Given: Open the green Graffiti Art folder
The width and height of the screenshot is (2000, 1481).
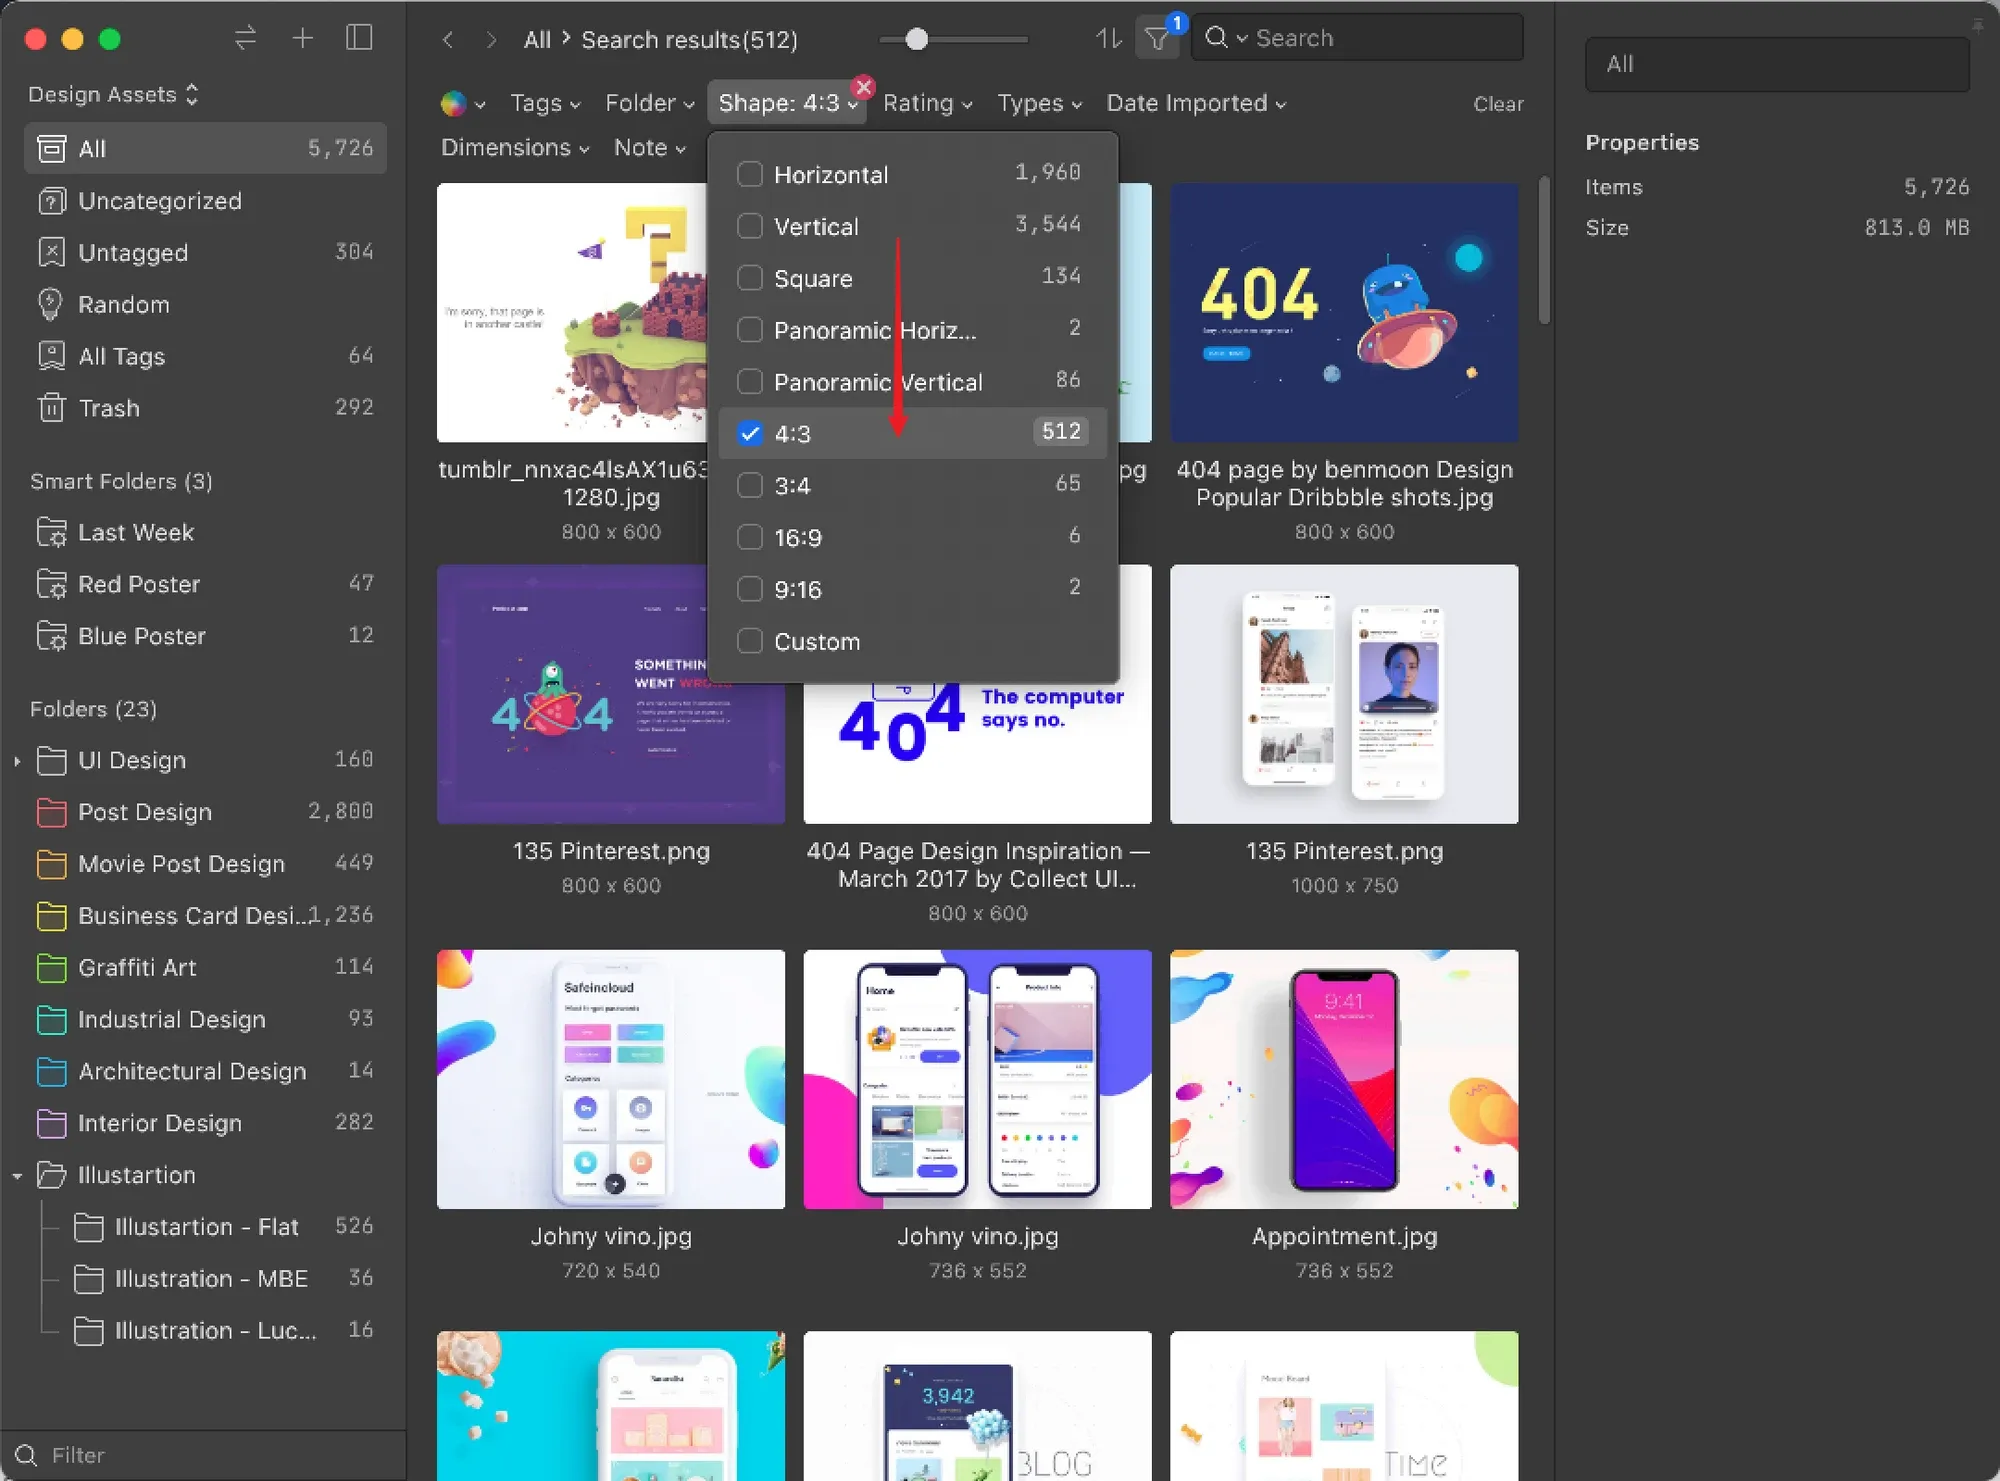Looking at the screenshot, I should point(205,968).
